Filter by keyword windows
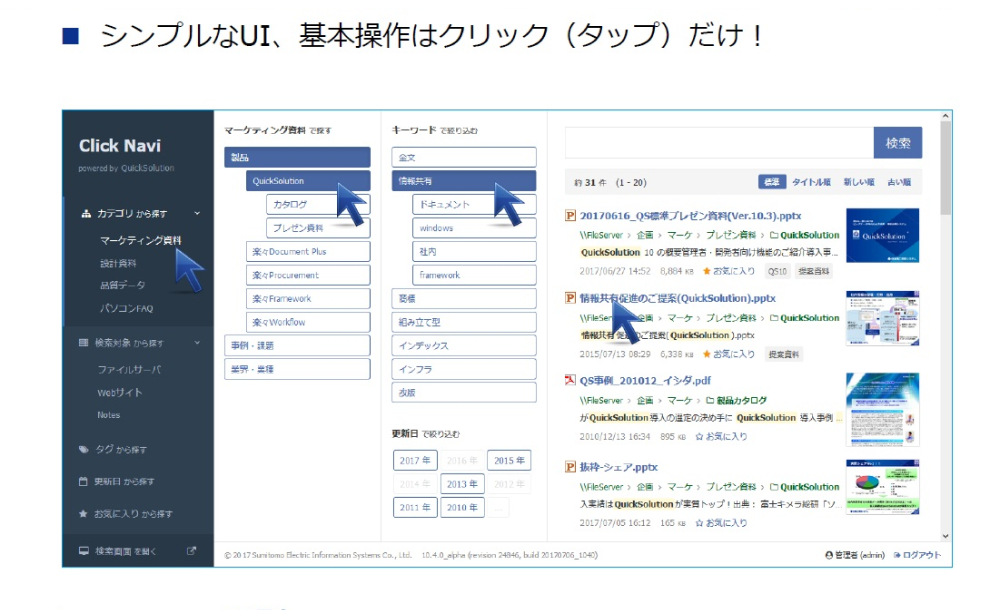The width and height of the screenshot is (1000, 610). 474,228
